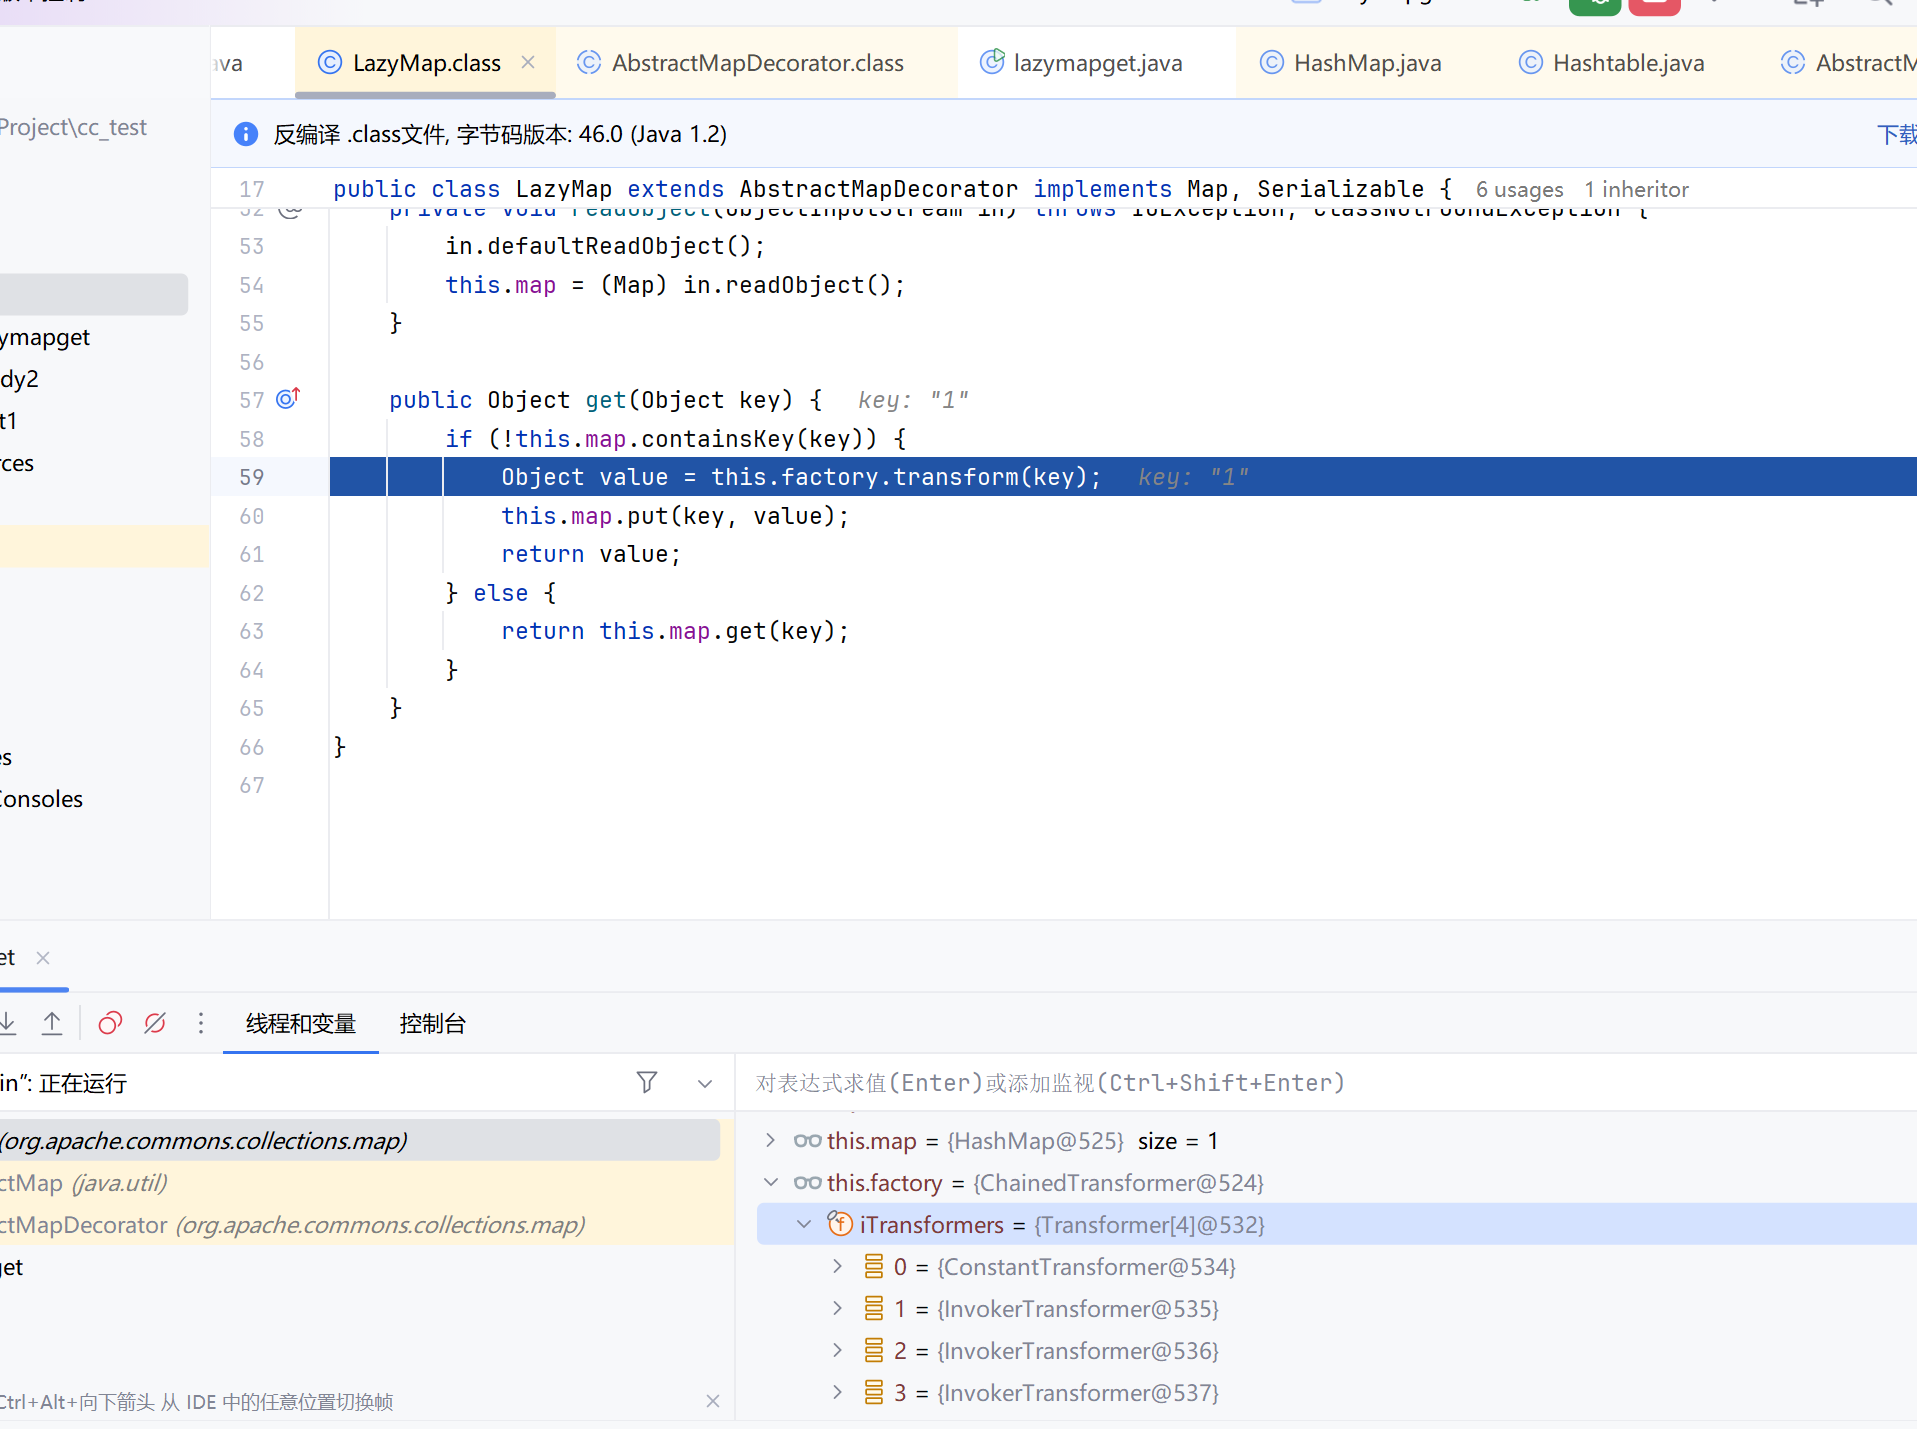Click line number 60 in gutter
The image size is (1917, 1429).
[x=252, y=516]
